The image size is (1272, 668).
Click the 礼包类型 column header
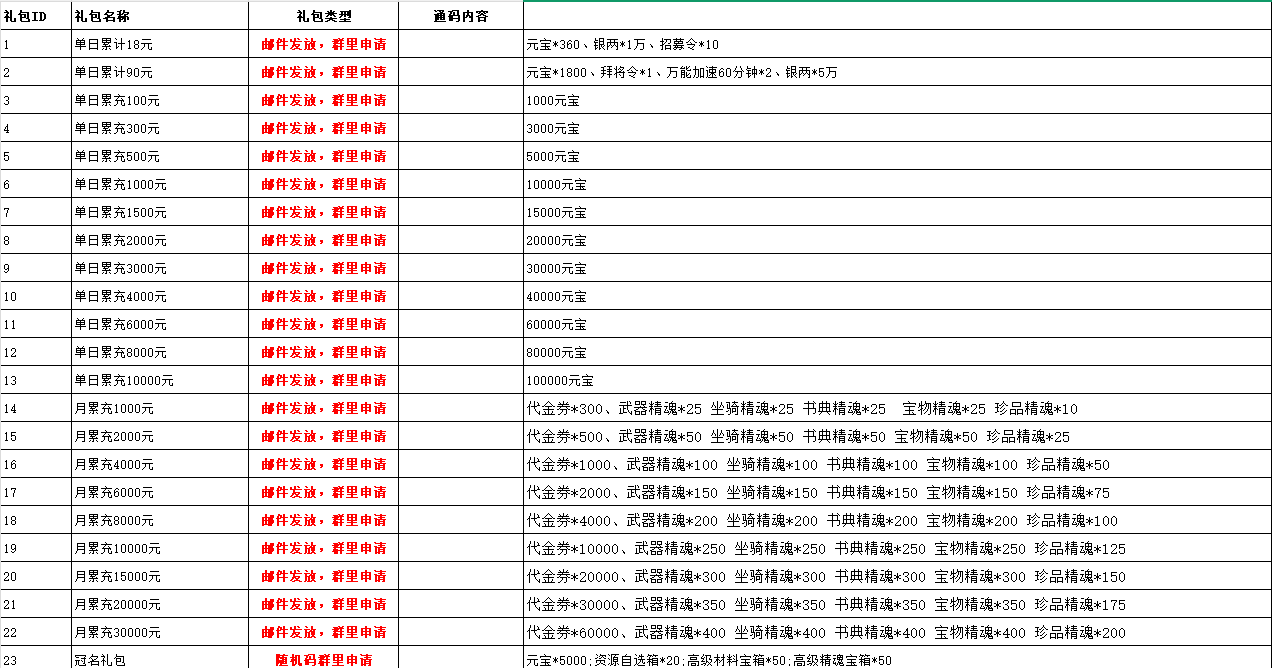(324, 16)
